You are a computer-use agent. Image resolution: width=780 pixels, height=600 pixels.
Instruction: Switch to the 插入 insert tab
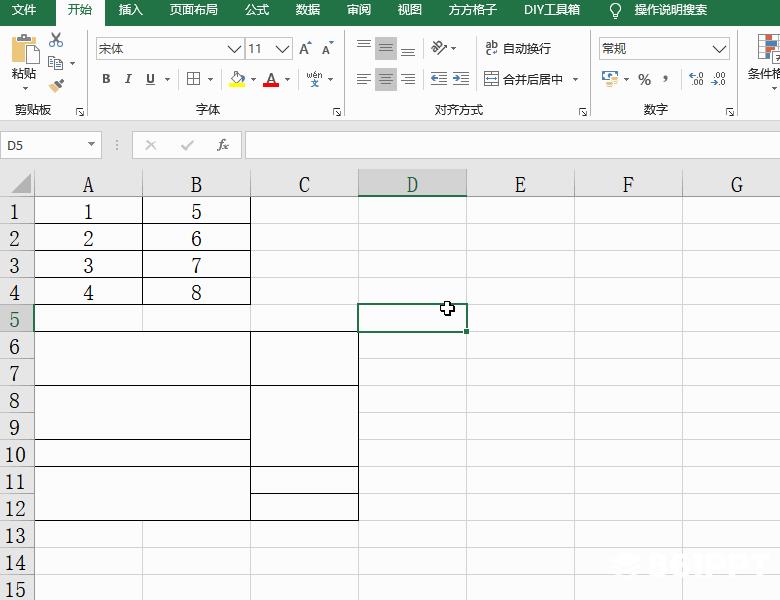coord(131,10)
